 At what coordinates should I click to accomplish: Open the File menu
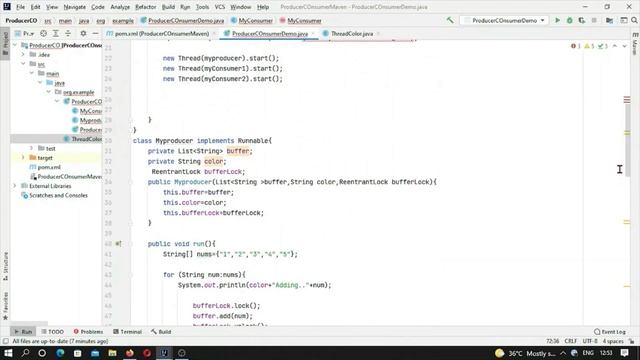tap(20, 7)
